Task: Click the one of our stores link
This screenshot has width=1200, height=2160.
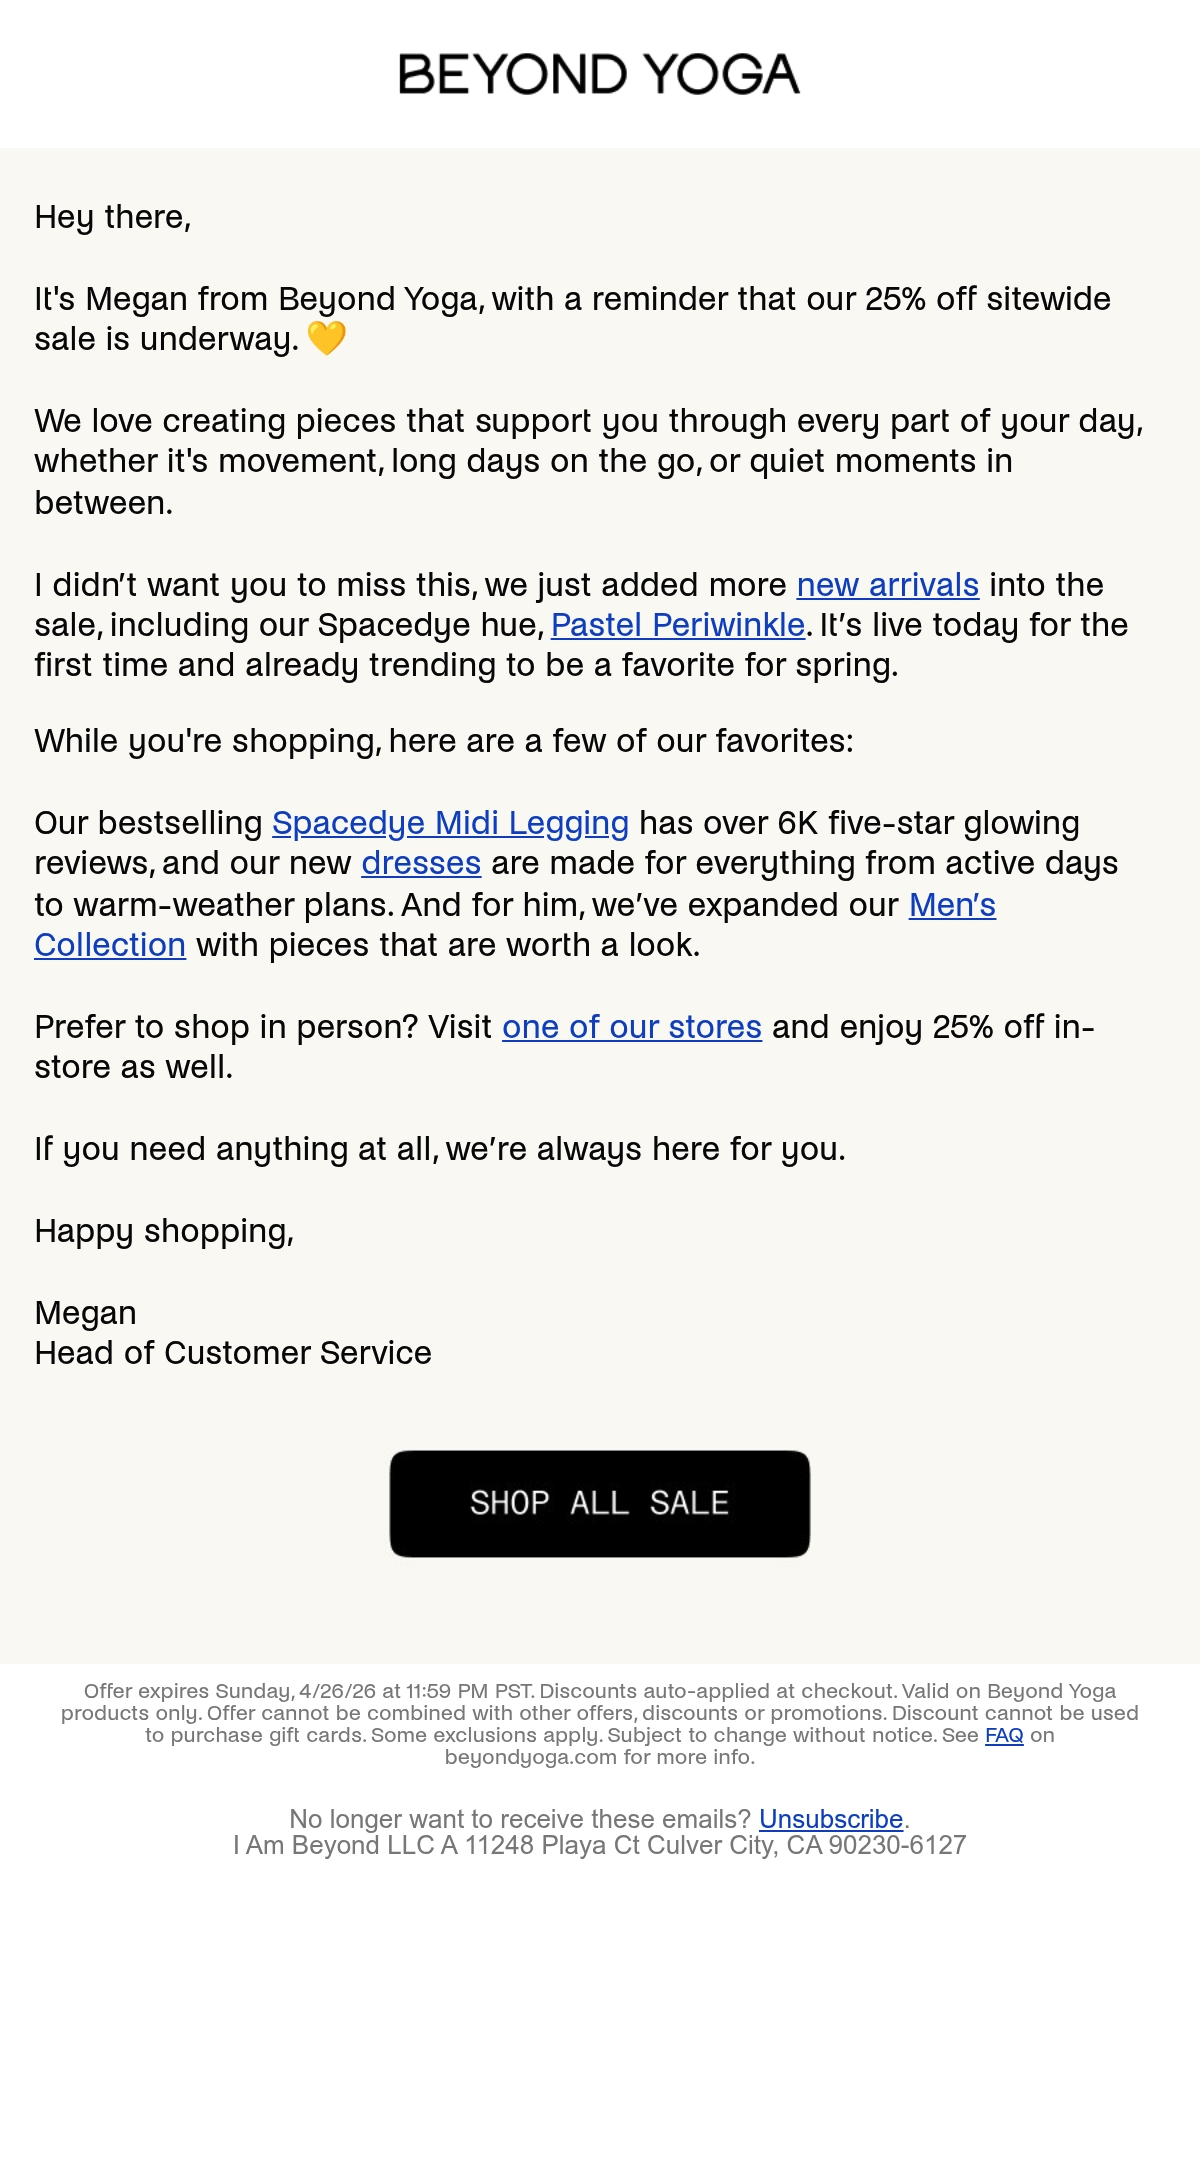Action: [x=632, y=1027]
